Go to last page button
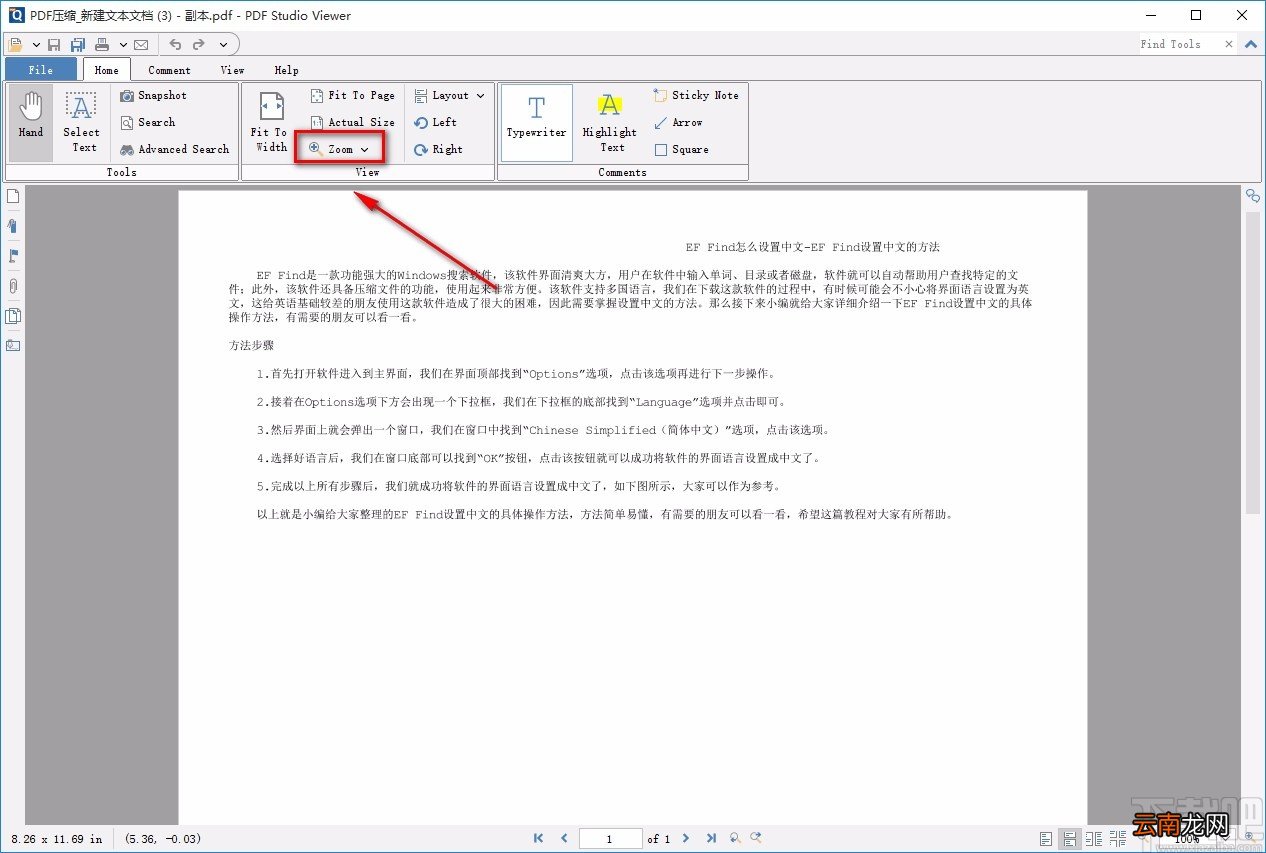The image size is (1266, 853). 711,838
